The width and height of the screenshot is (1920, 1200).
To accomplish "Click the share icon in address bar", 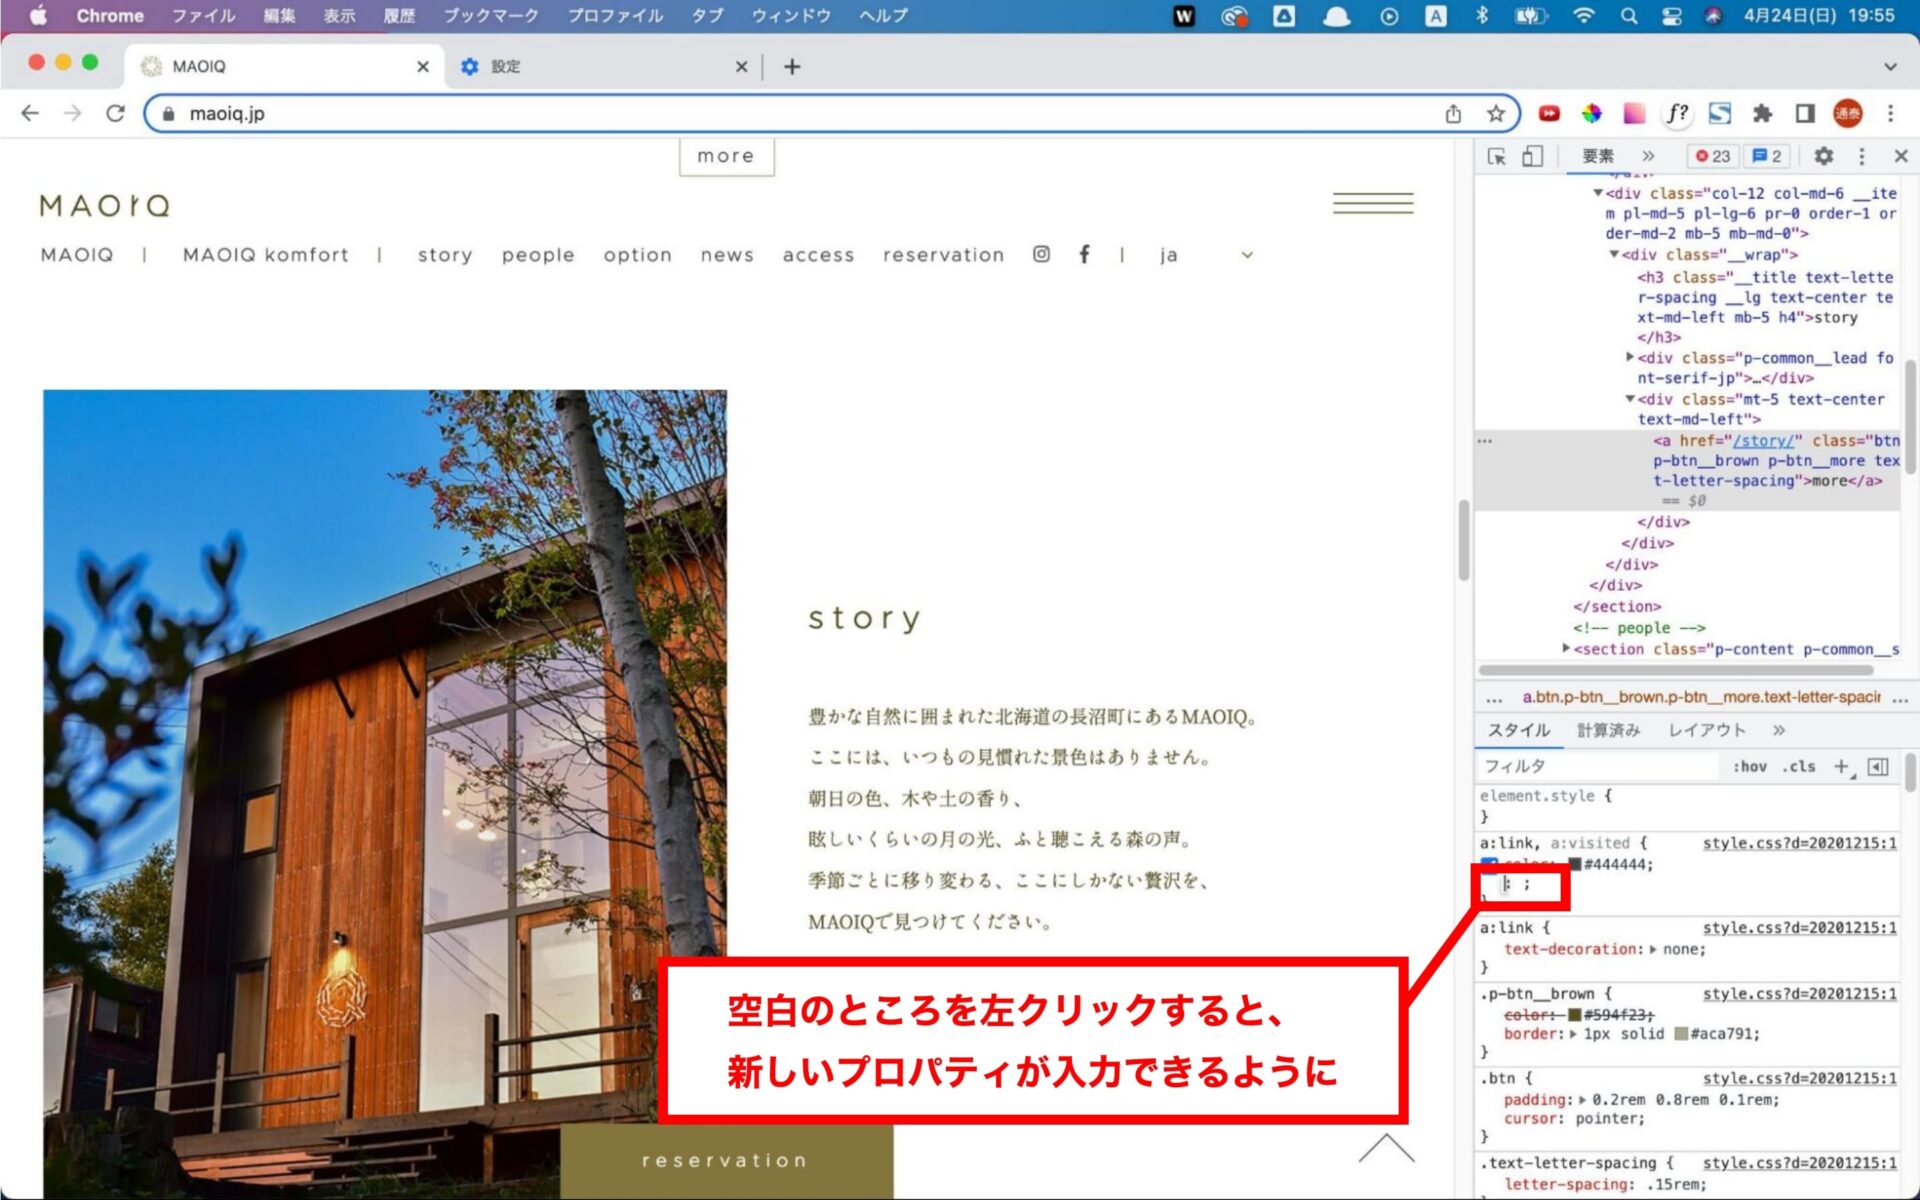I will [1453, 113].
